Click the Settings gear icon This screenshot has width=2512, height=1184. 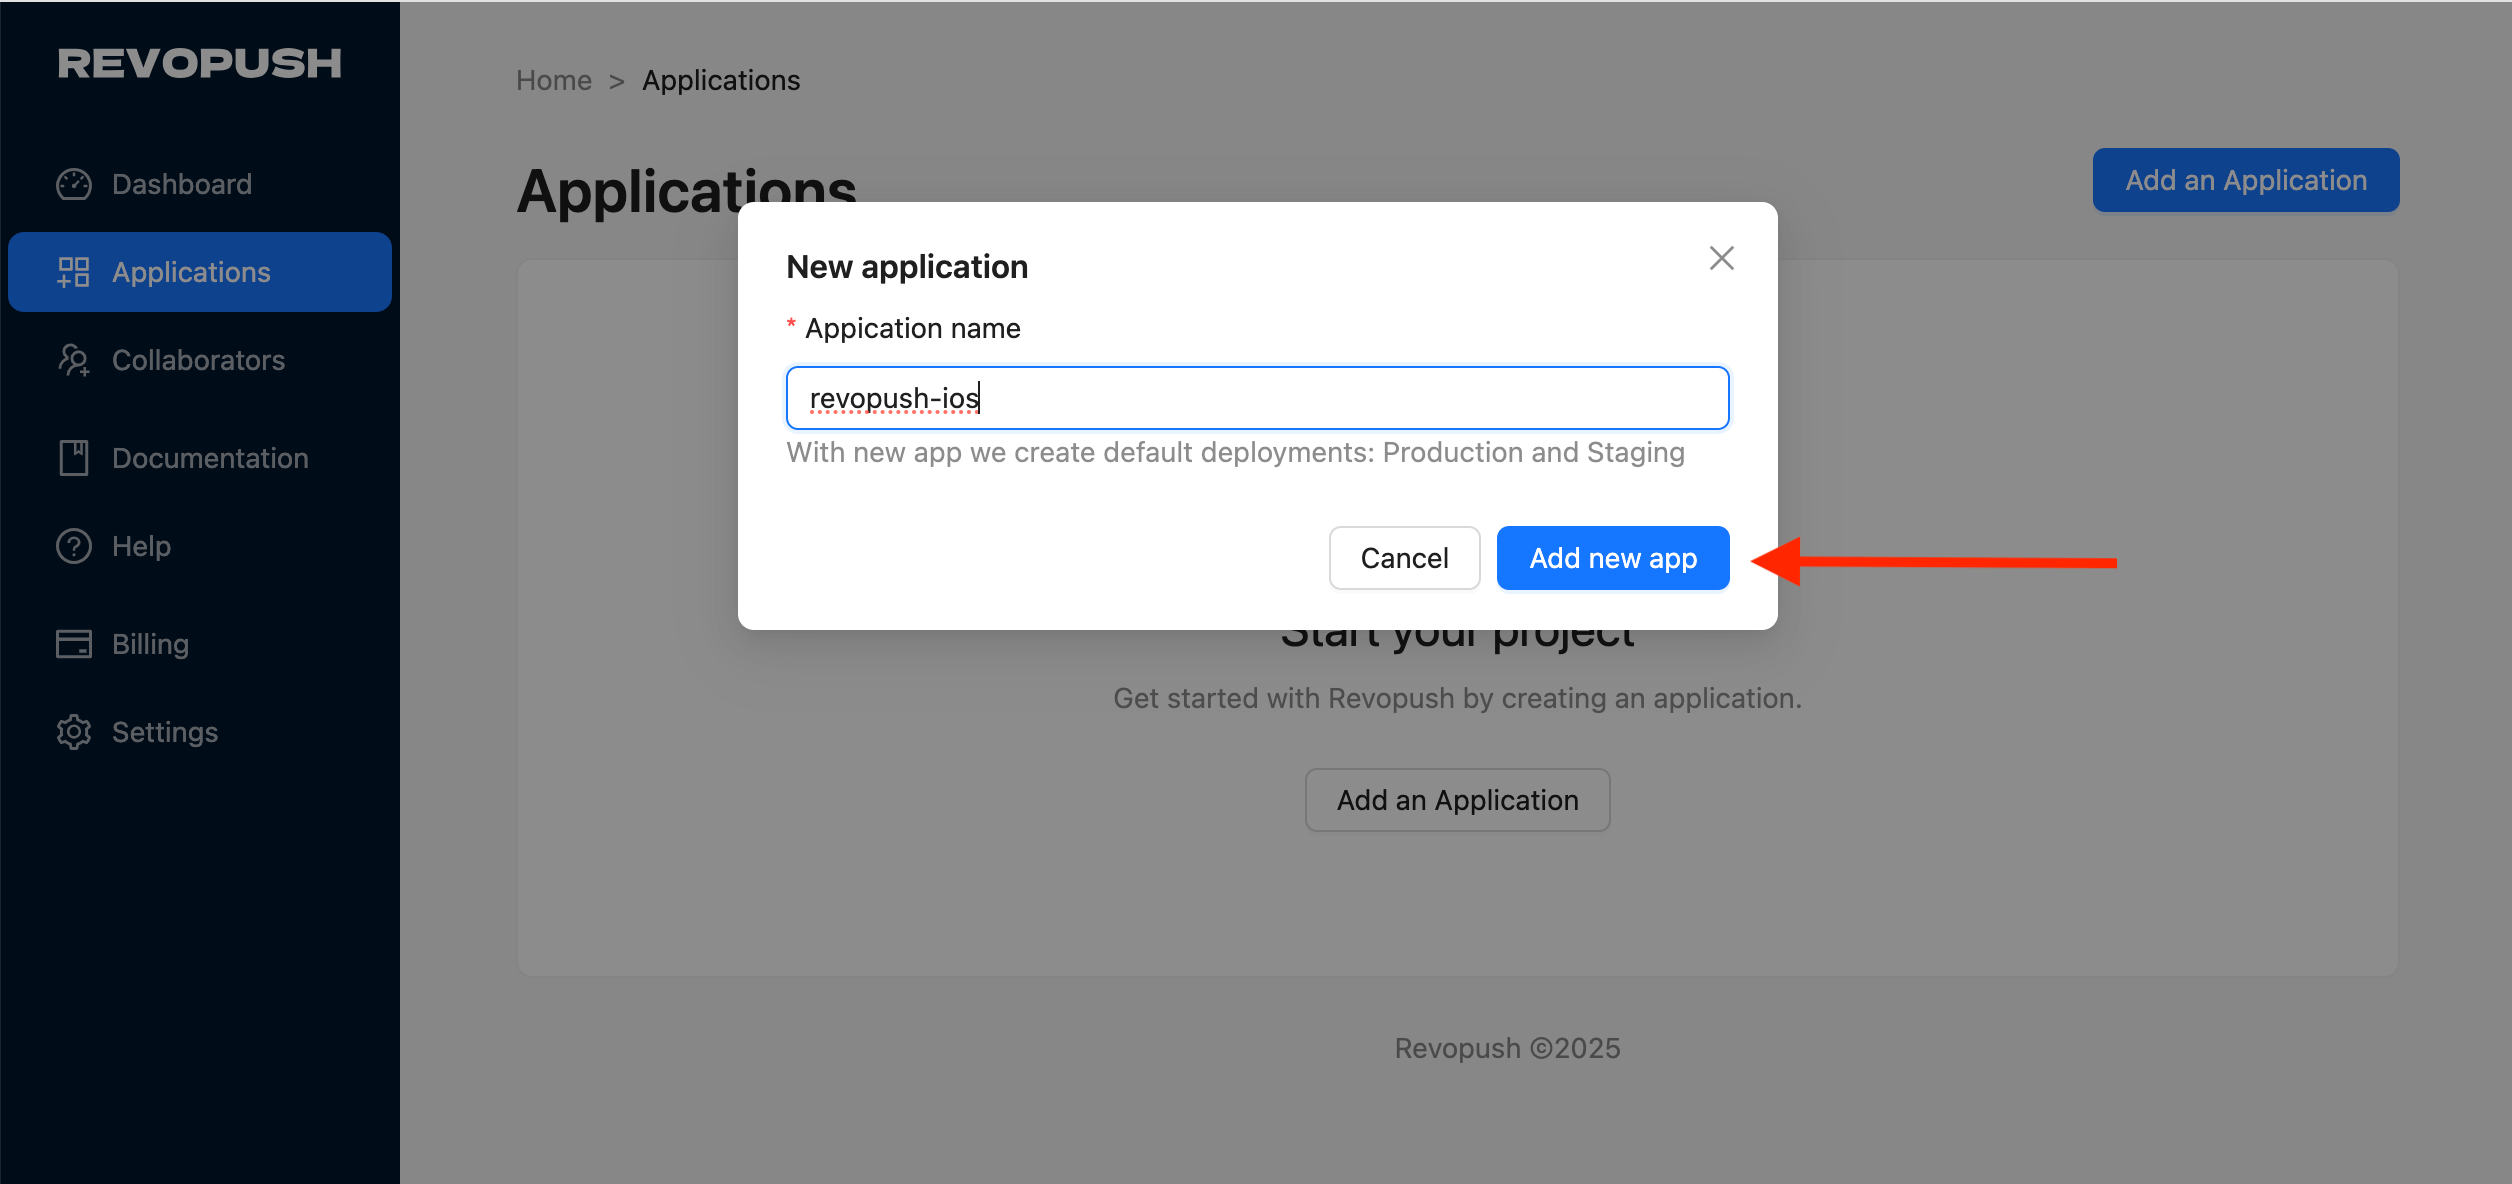coord(74,731)
